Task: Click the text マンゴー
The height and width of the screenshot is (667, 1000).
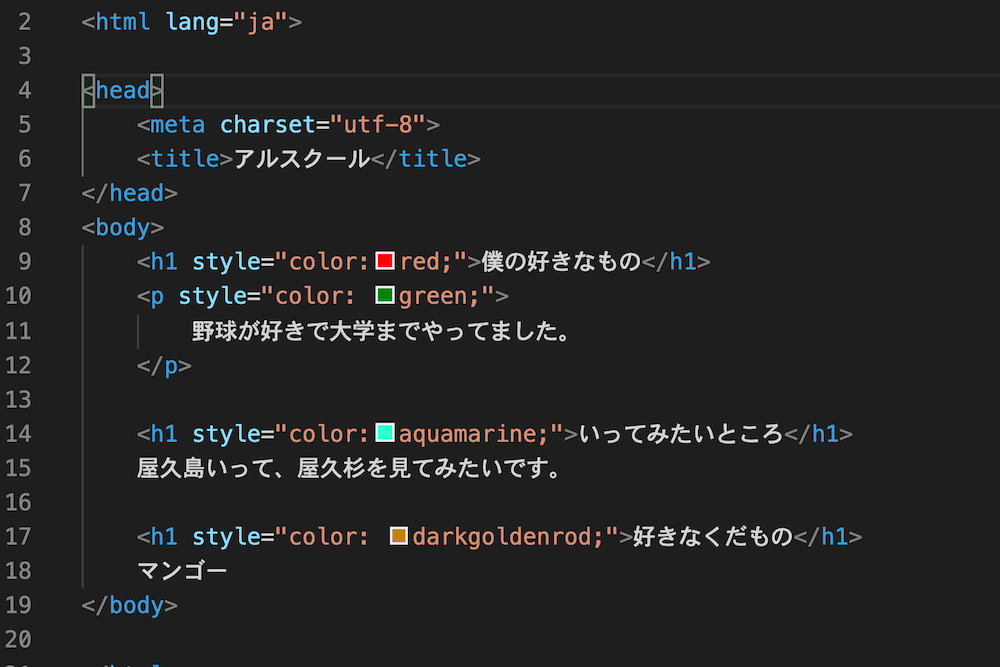Action: pyautogui.click(x=182, y=571)
